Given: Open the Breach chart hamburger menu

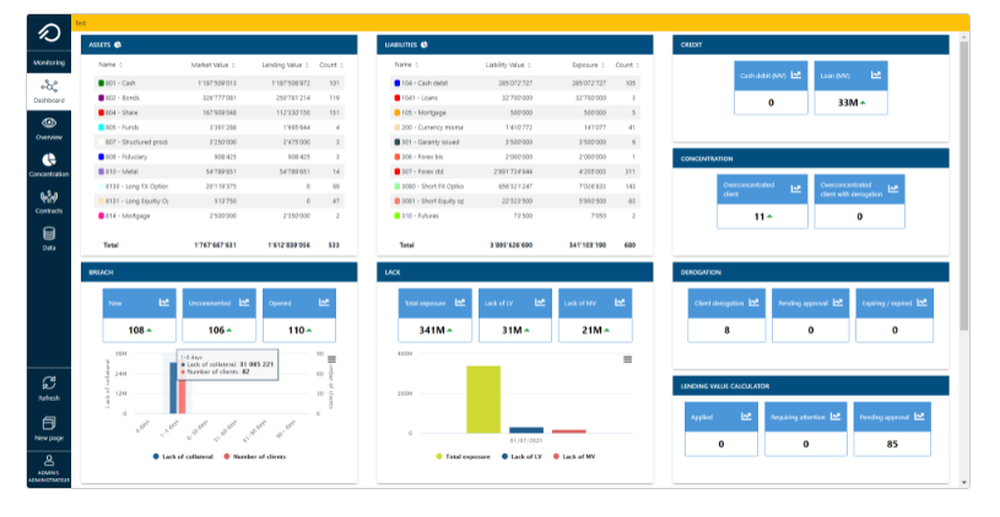Looking at the screenshot, I should pyautogui.click(x=332, y=360).
